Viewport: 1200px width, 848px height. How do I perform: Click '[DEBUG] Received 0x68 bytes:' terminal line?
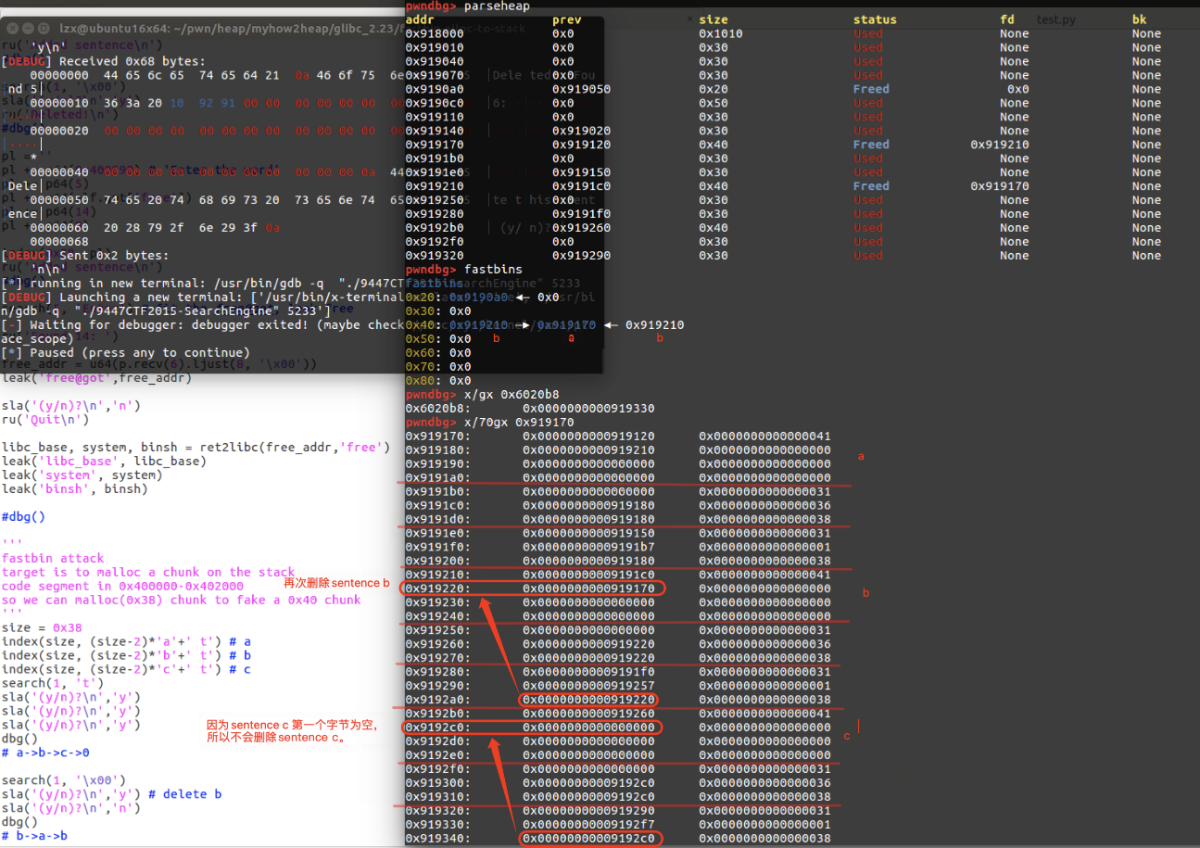102,61
